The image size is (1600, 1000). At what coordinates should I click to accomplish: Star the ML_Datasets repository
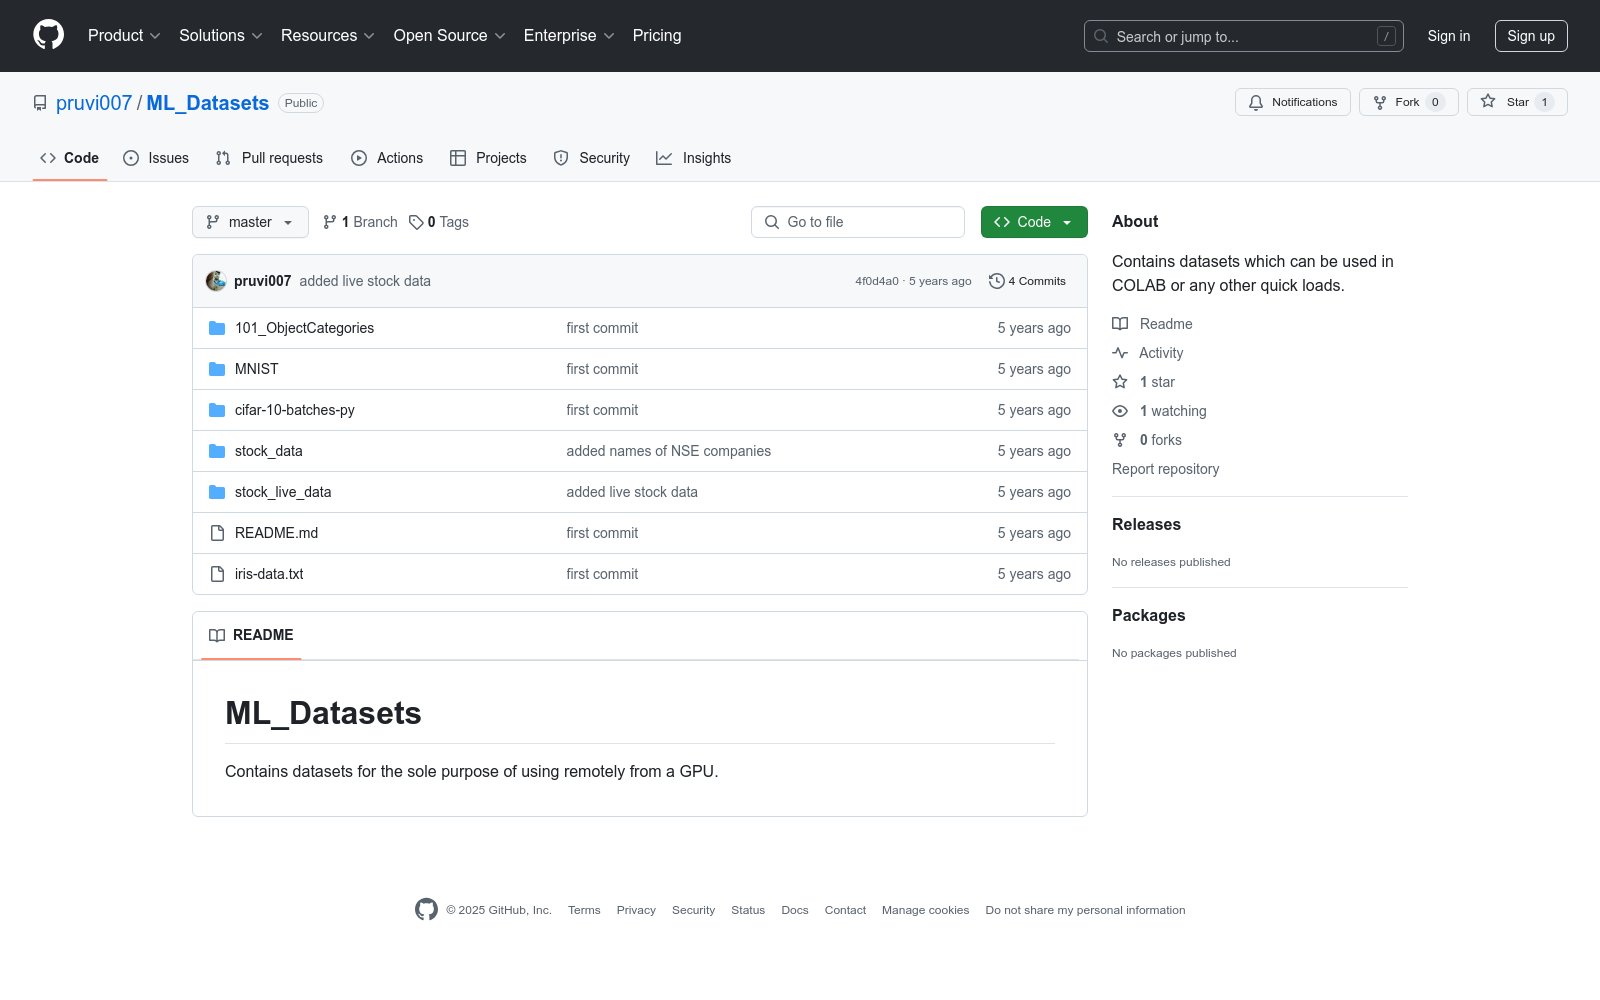[x=1517, y=102]
